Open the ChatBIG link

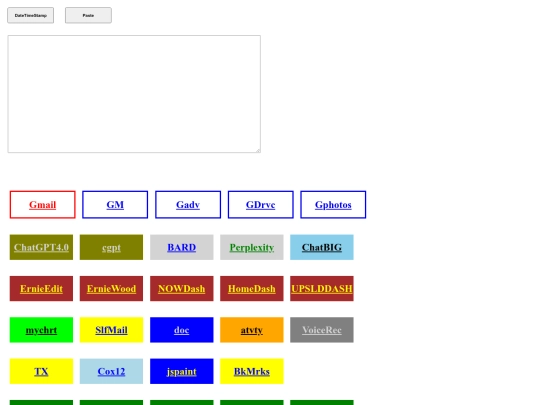click(x=322, y=247)
